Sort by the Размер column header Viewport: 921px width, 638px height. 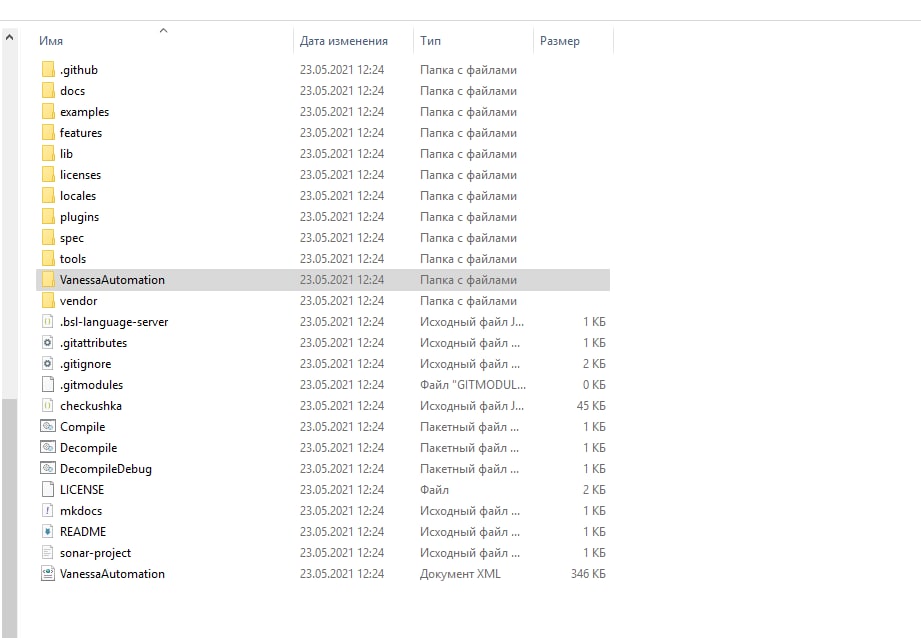[560, 41]
